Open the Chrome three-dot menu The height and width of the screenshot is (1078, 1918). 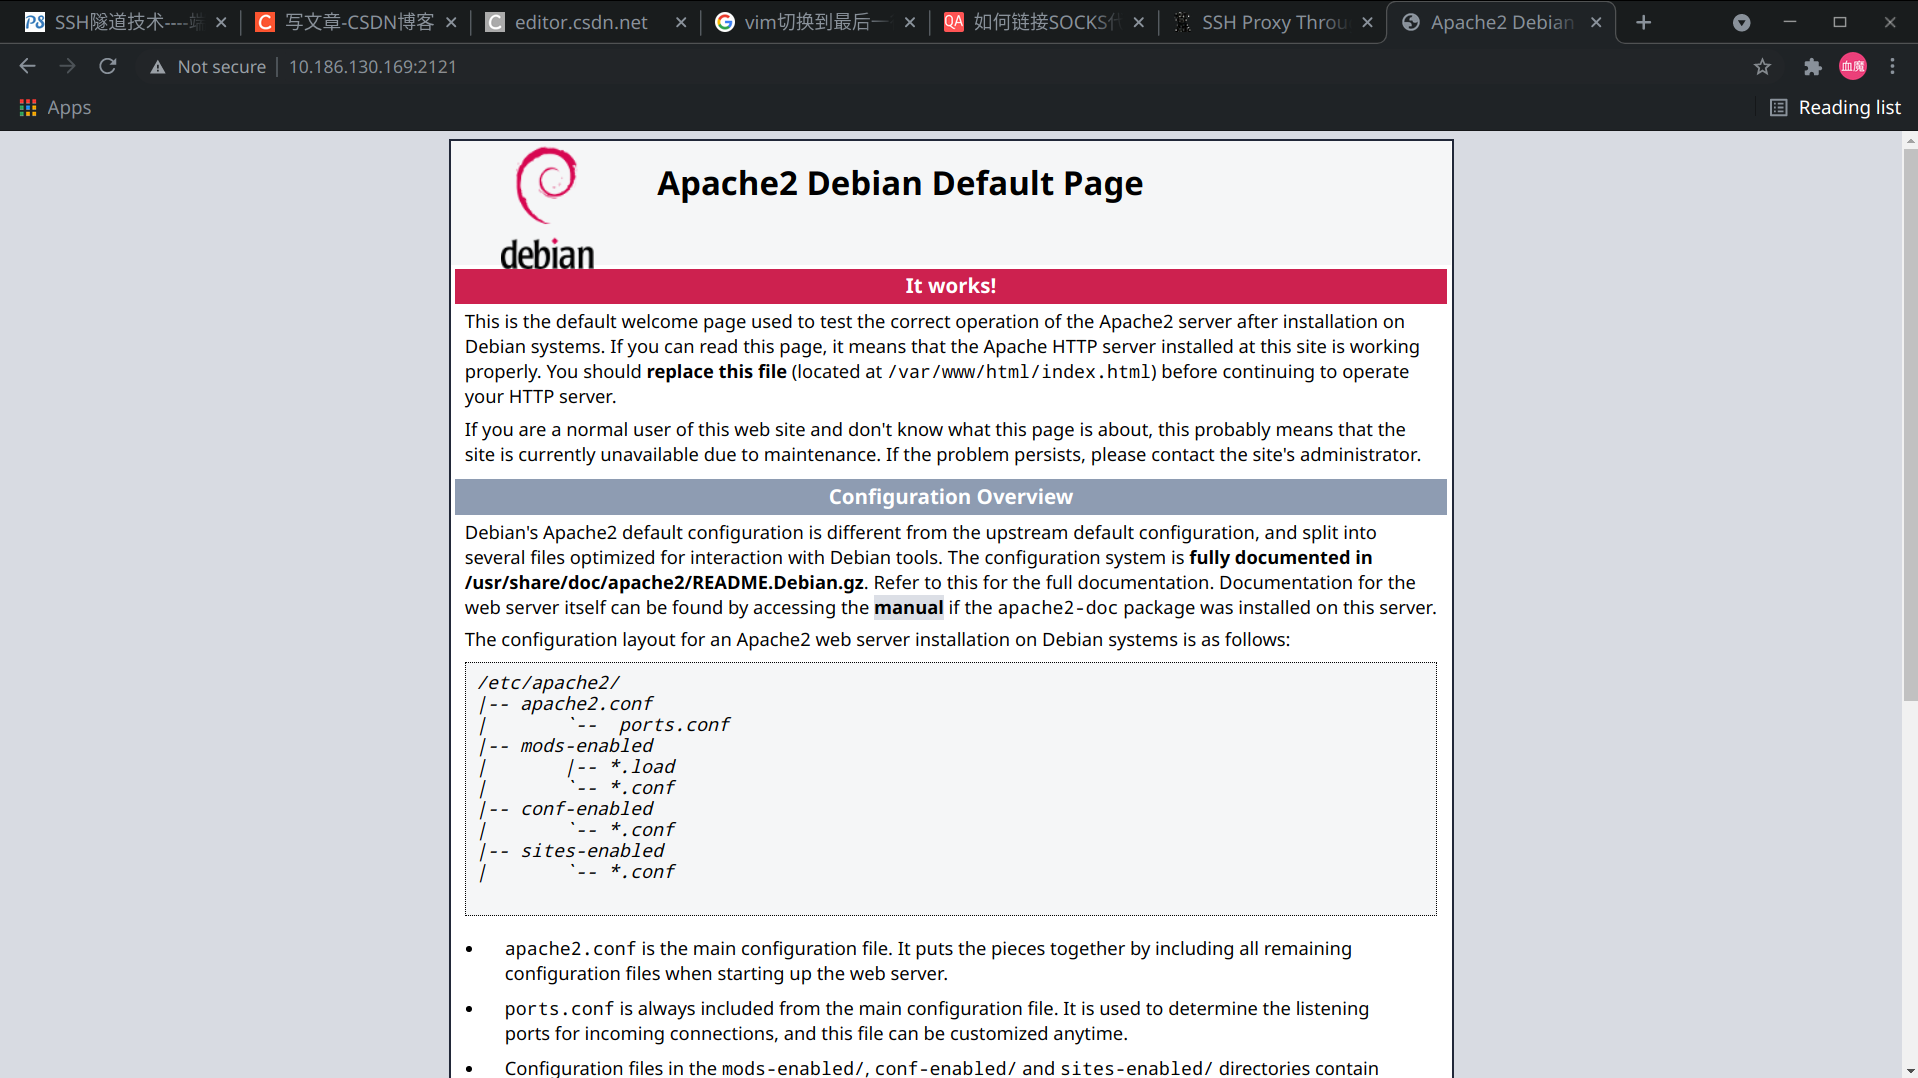(x=1892, y=66)
